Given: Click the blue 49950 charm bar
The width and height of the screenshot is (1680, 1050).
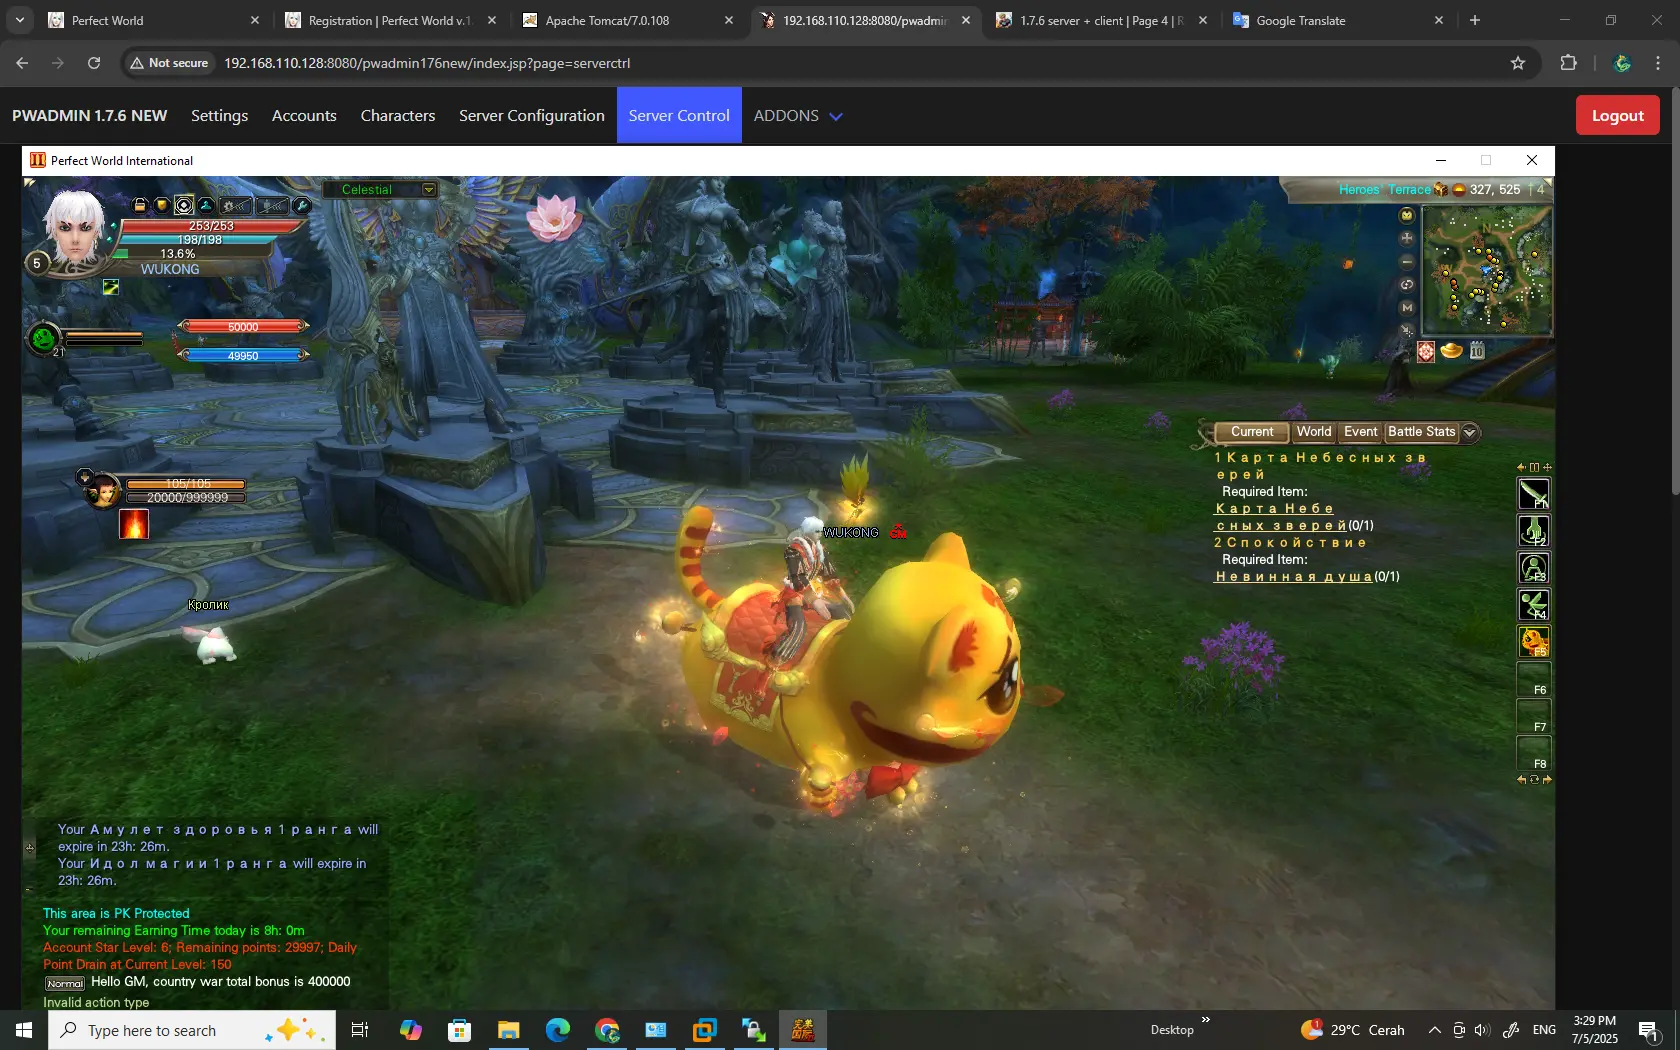Looking at the screenshot, I should coord(243,355).
